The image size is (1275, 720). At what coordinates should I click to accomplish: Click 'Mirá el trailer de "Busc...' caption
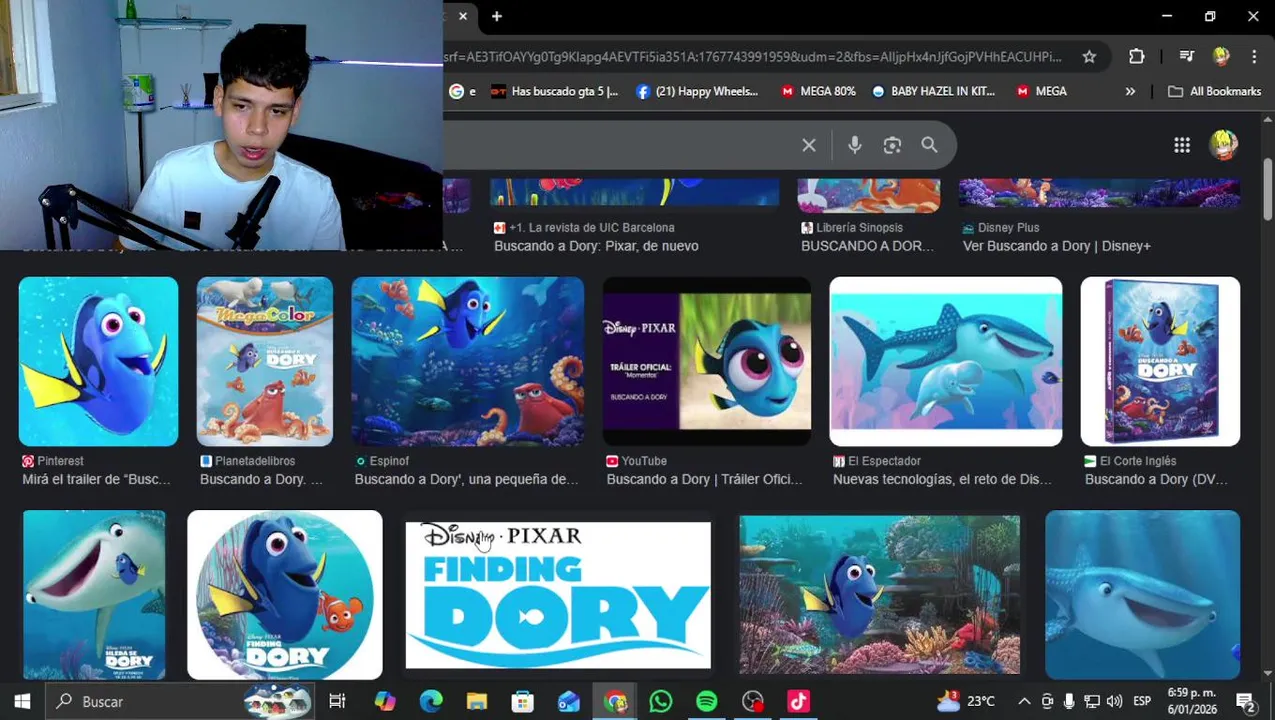coord(96,480)
